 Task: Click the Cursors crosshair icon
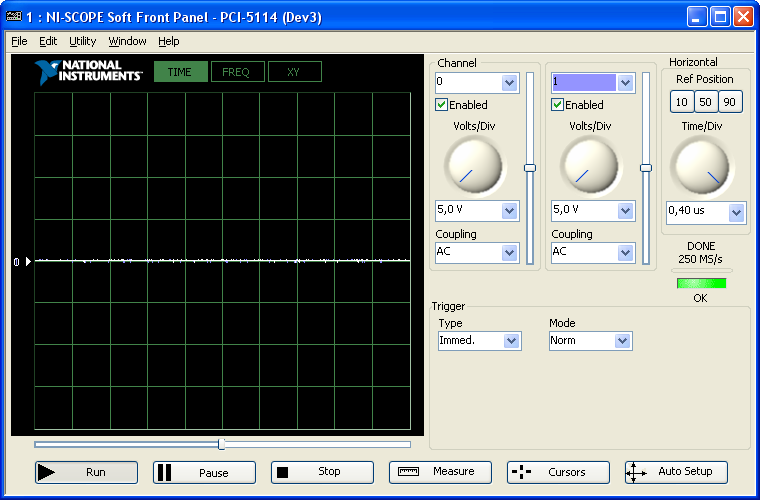(x=522, y=472)
